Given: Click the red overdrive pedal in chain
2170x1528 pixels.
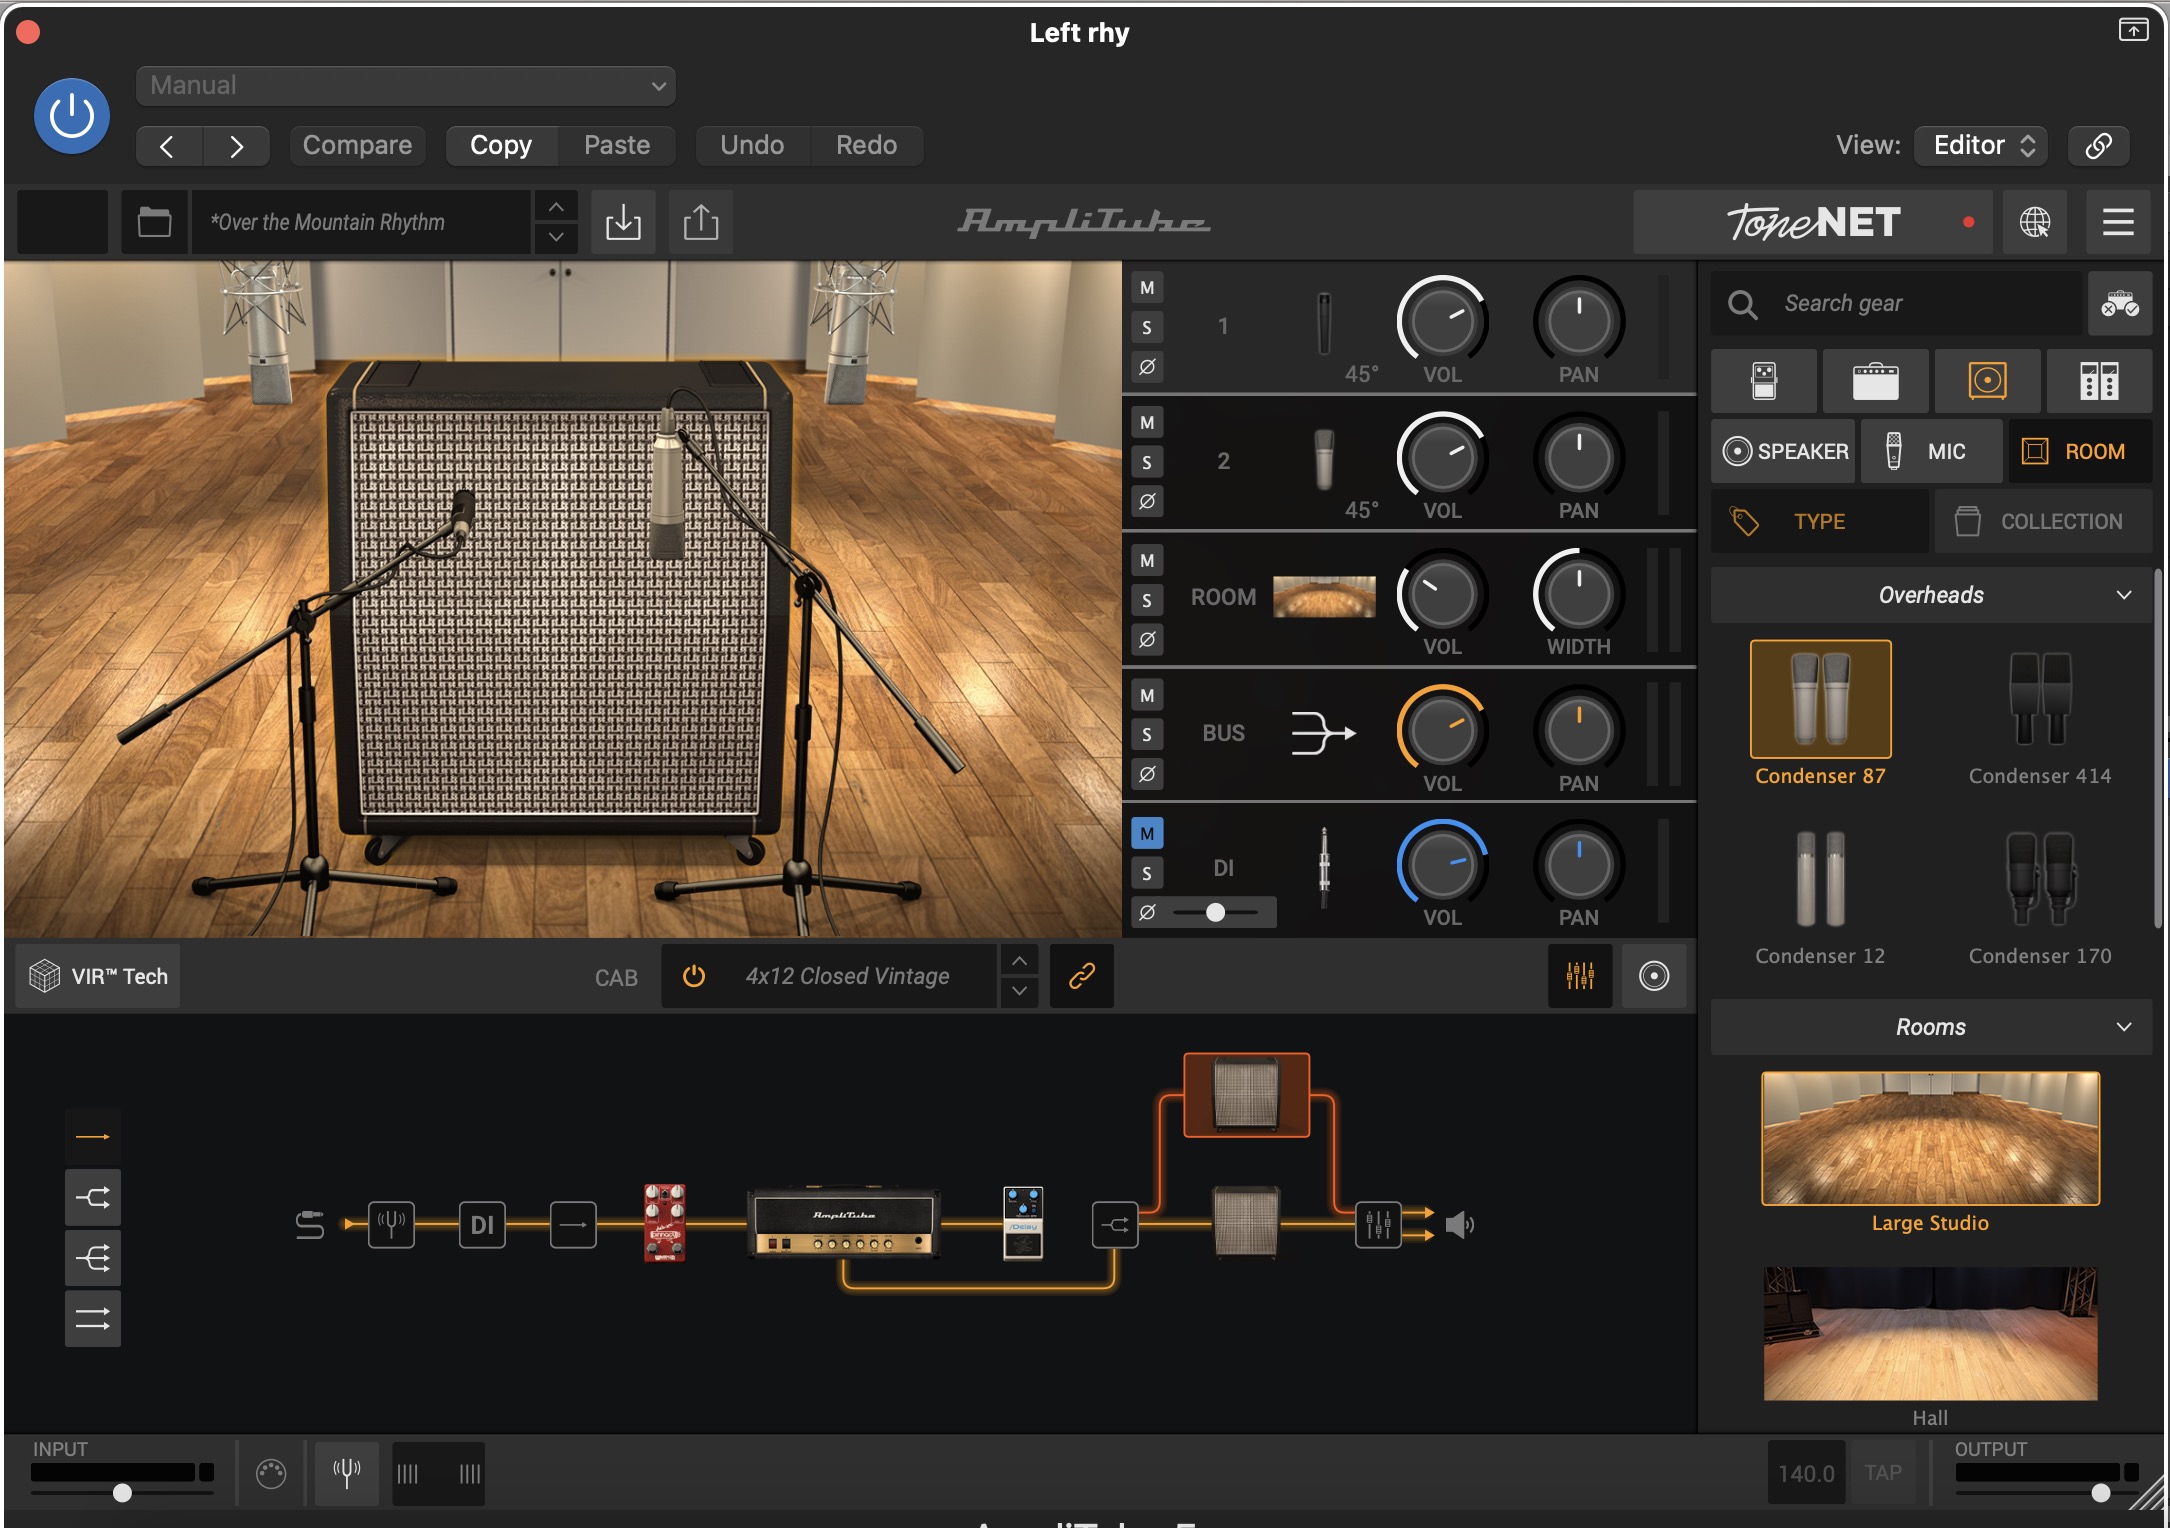Looking at the screenshot, I should point(665,1223).
